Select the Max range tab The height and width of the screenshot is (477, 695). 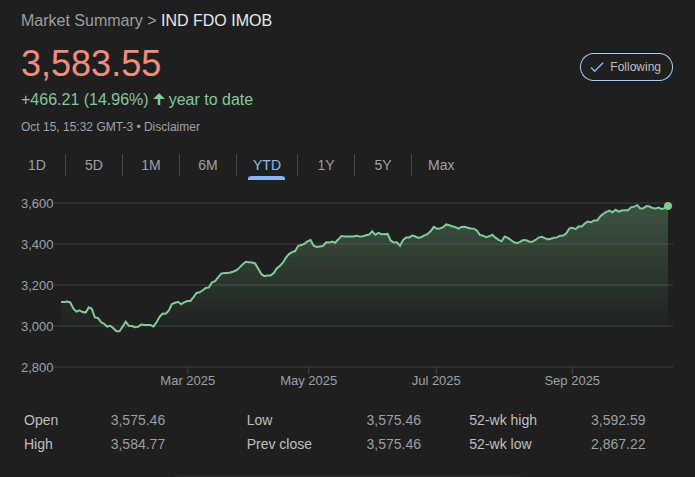[441, 165]
